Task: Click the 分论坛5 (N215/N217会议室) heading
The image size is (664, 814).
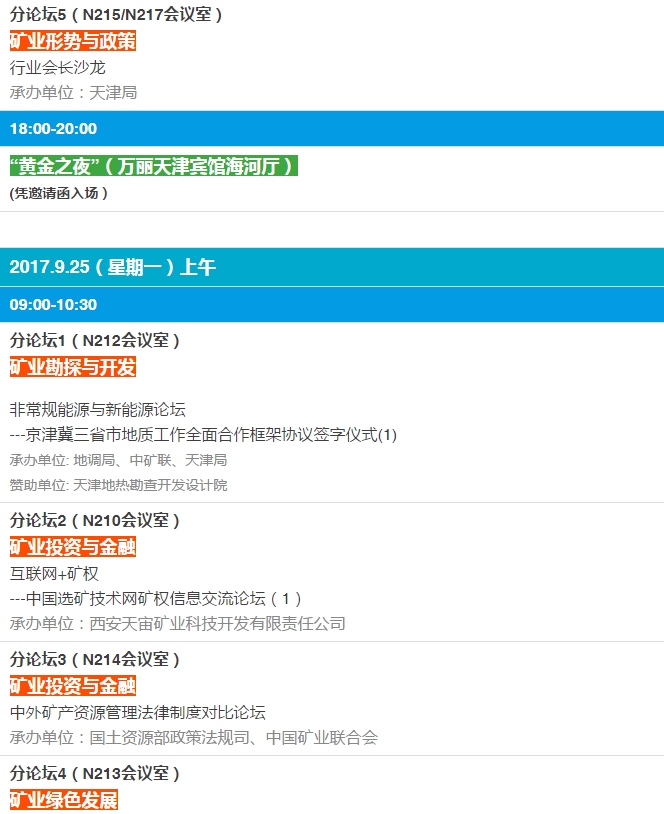Action: (116, 14)
